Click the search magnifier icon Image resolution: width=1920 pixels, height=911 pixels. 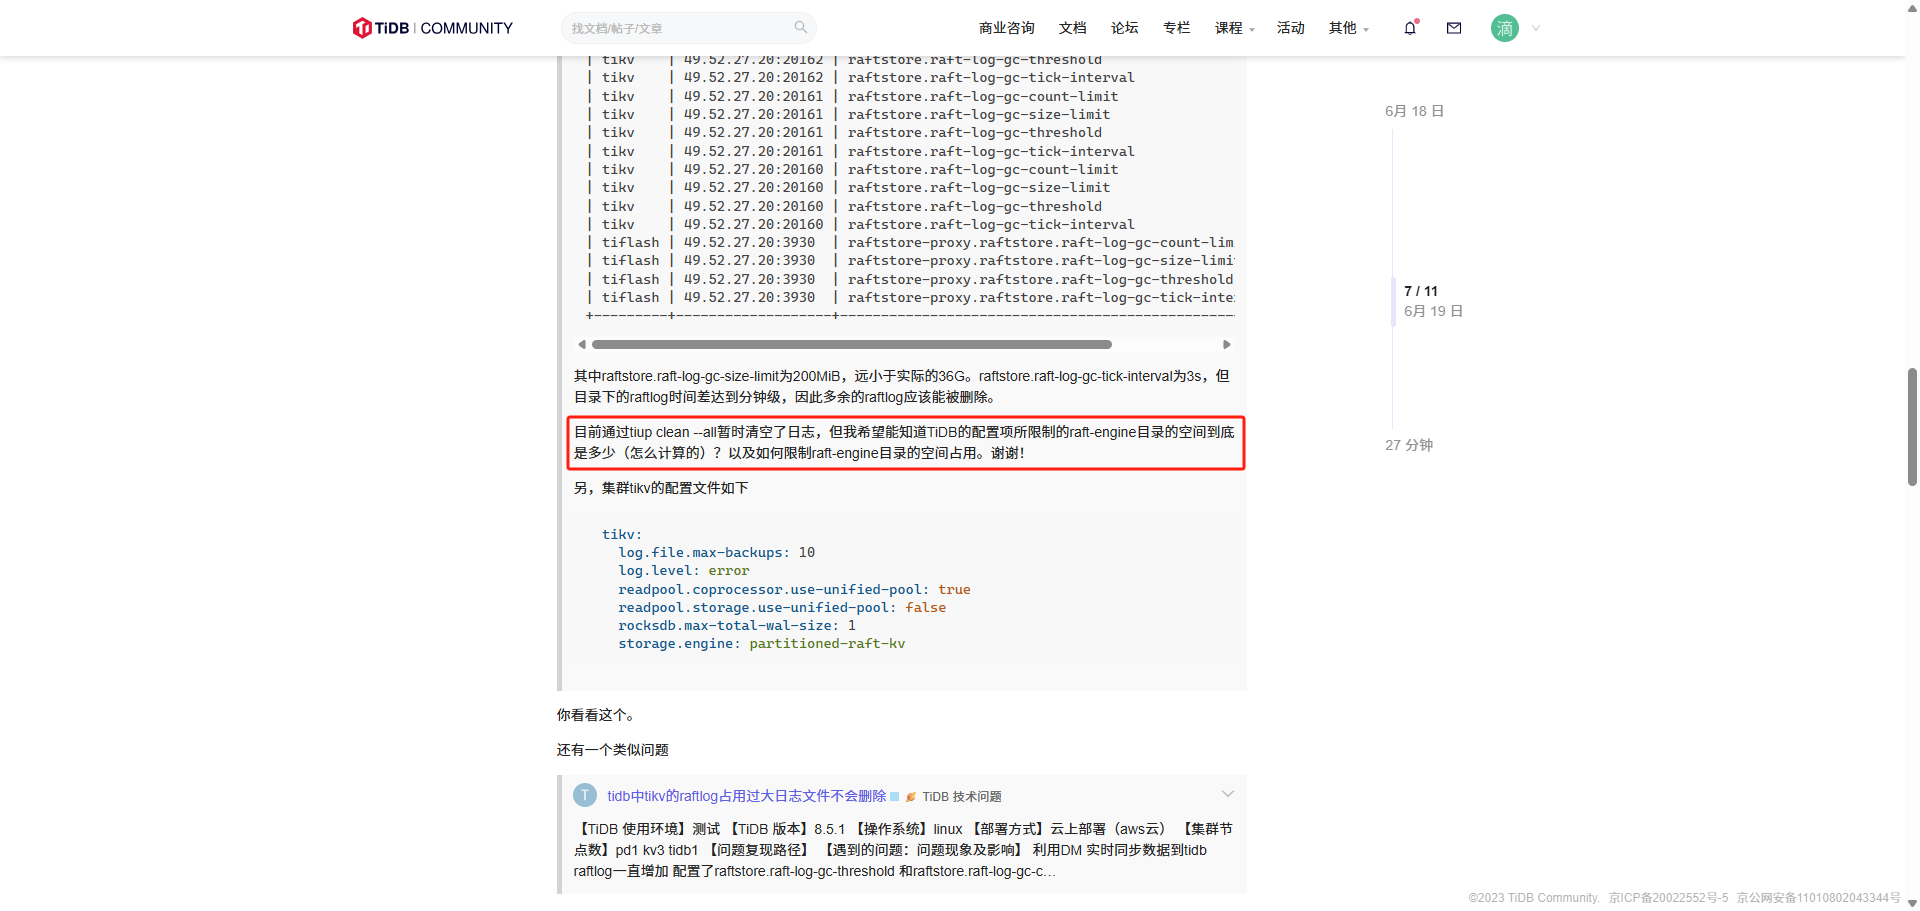pyautogui.click(x=800, y=28)
